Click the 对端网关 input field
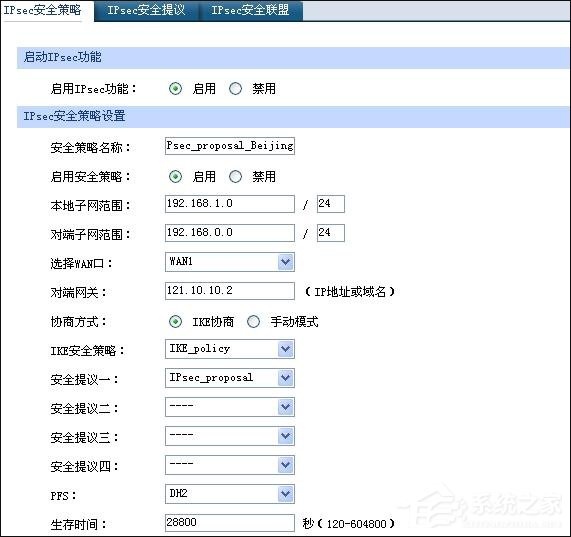Viewport: 571px width, 537px height. pyautogui.click(x=230, y=291)
